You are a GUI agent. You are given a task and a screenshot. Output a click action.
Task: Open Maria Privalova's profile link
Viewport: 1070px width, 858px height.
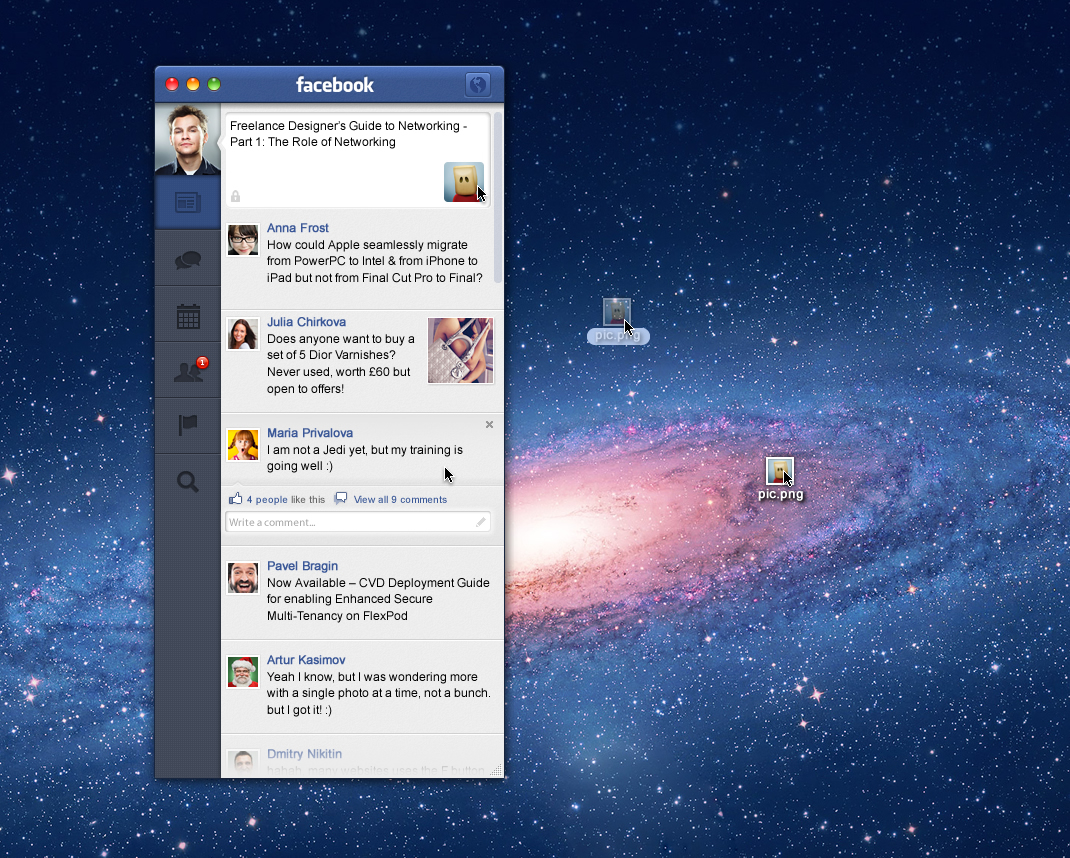tap(310, 433)
